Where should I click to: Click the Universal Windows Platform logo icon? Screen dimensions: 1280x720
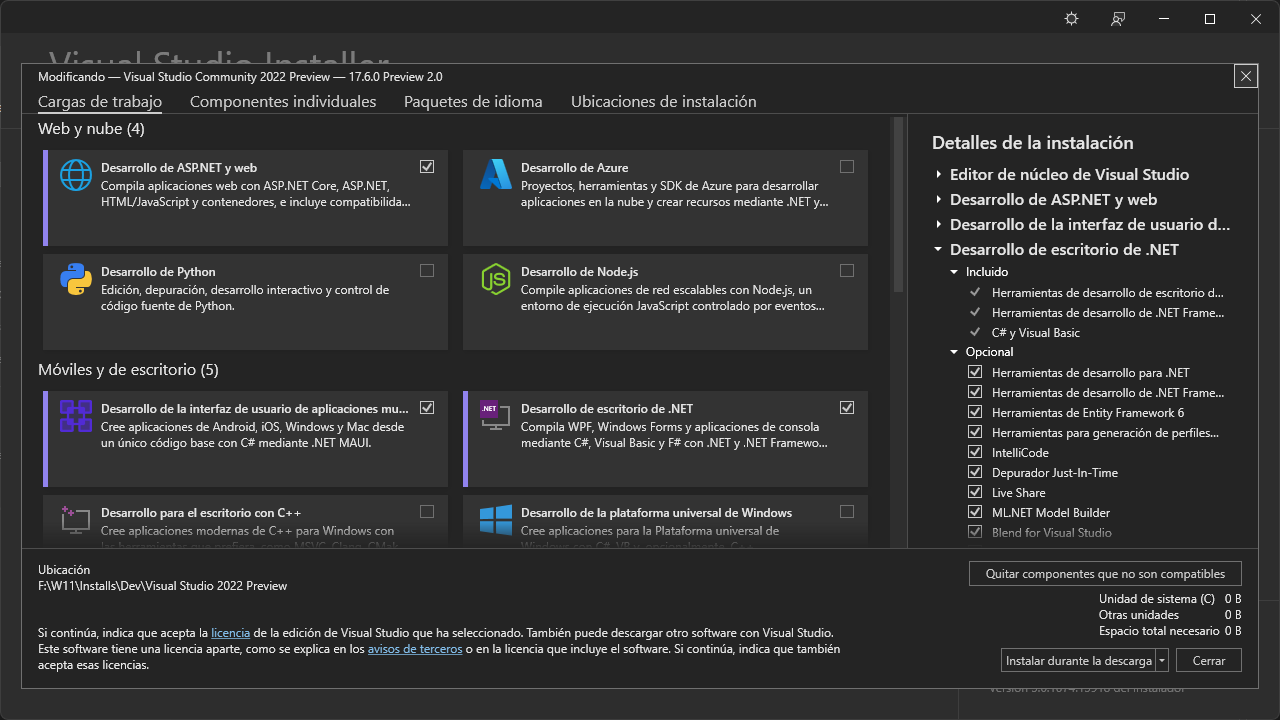(x=496, y=519)
